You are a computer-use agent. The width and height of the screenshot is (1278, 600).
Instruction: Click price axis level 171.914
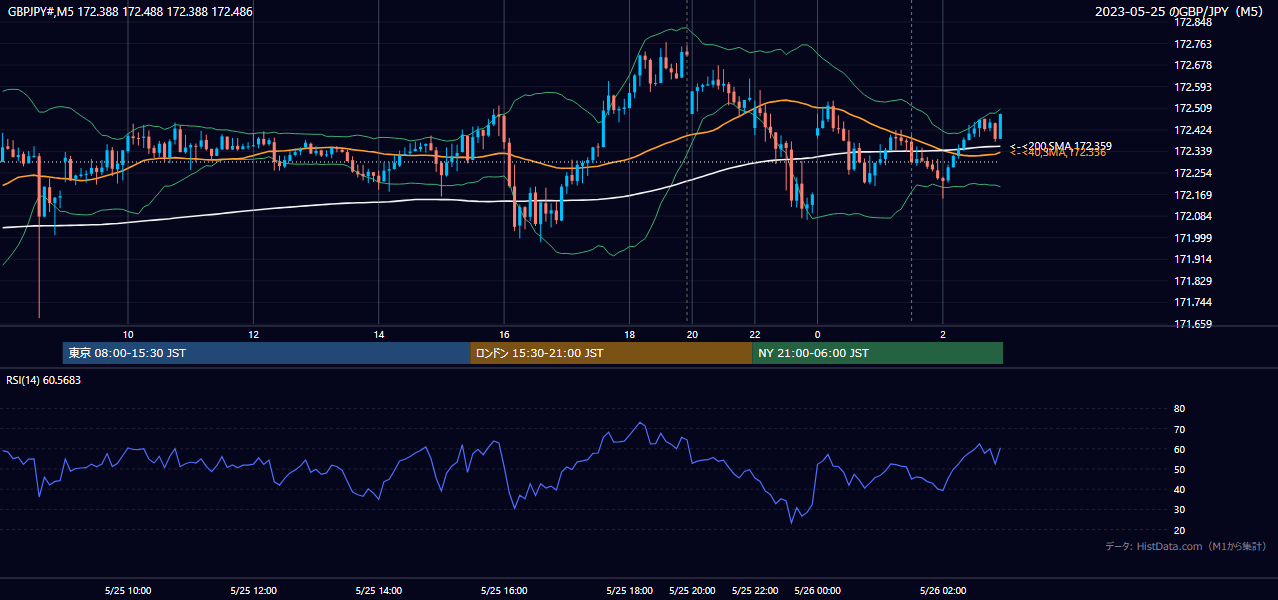click(x=1192, y=259)
